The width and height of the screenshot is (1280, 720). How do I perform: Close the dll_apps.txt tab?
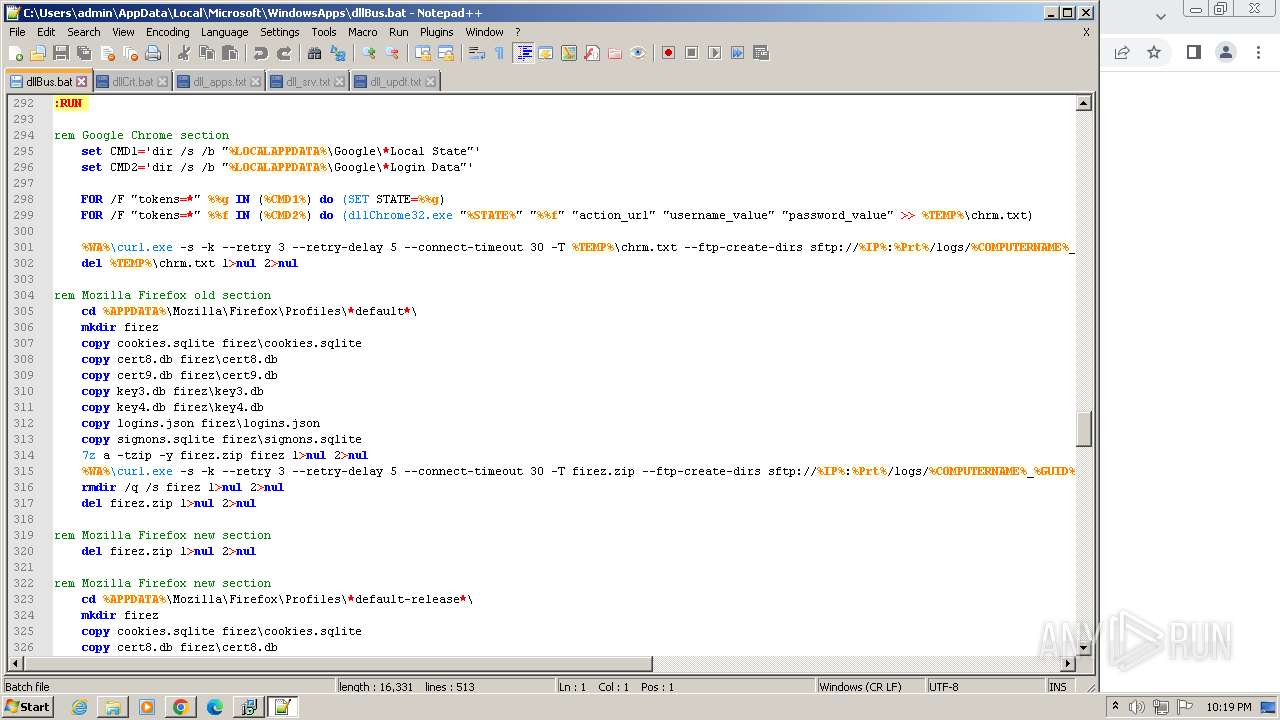255,82
